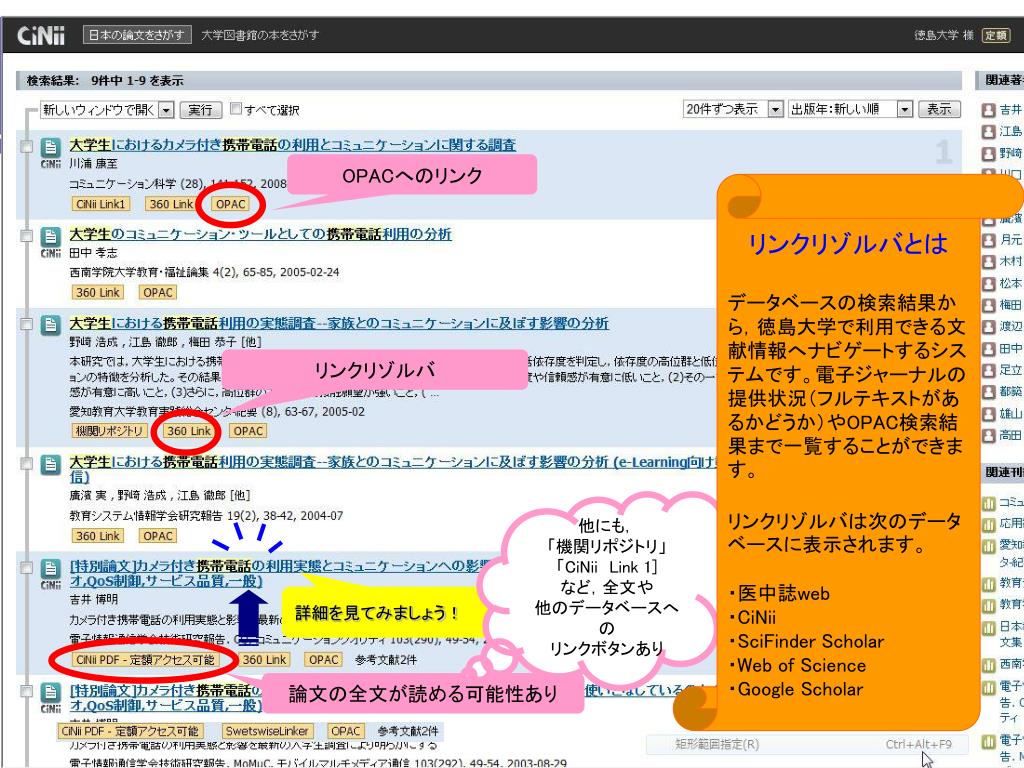
Task: Click the document icon for 川浦 康至's article
Action: (50, 148)
